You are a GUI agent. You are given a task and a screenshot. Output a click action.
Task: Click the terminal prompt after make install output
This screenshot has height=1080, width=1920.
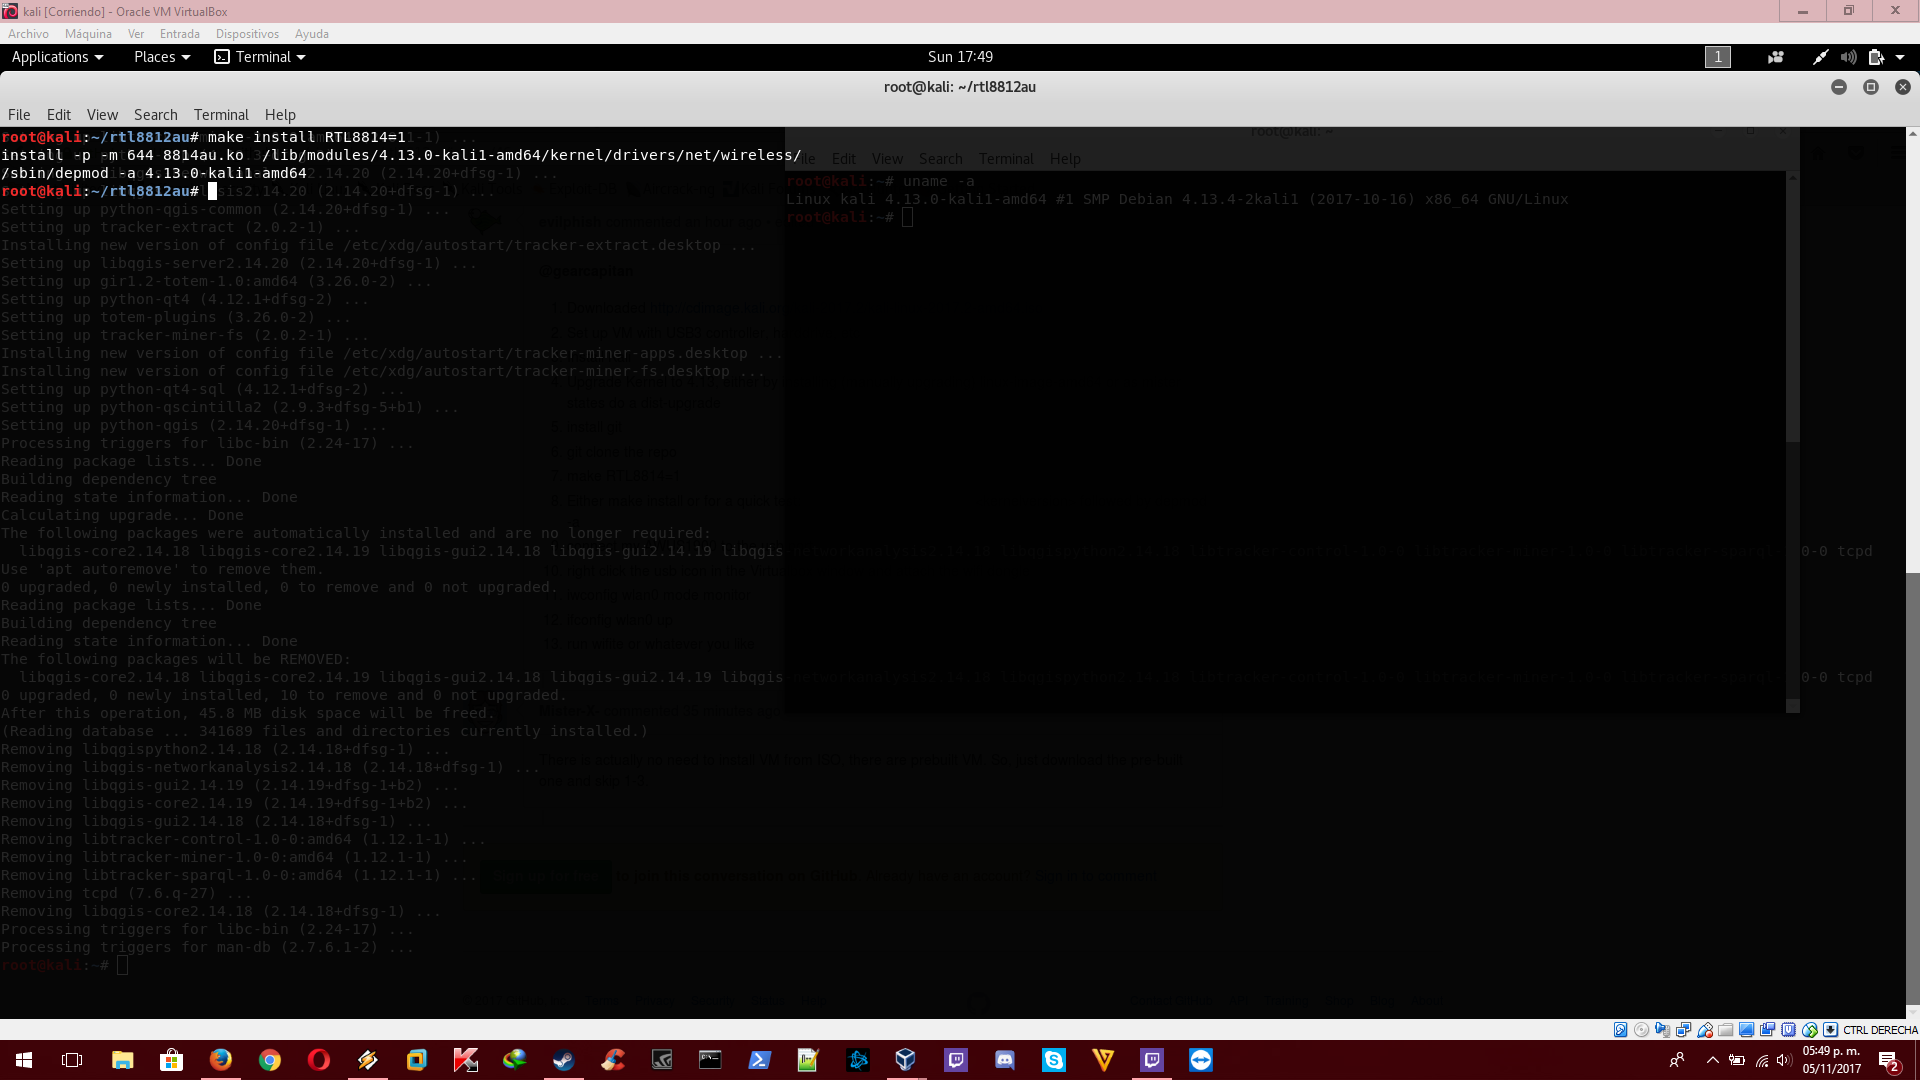(211, 190)
